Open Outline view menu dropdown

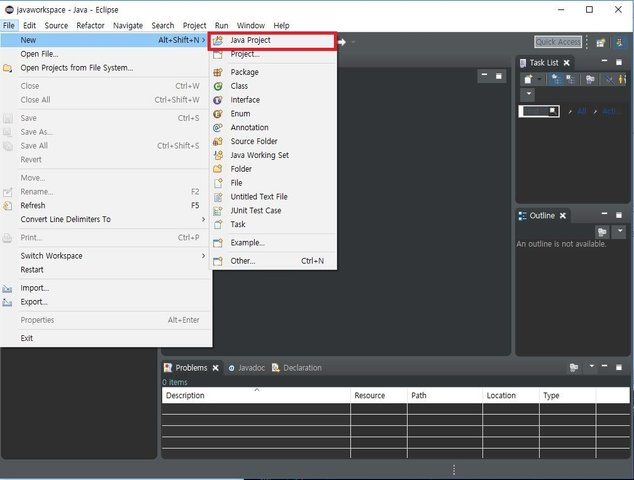[x=620, y=230]
